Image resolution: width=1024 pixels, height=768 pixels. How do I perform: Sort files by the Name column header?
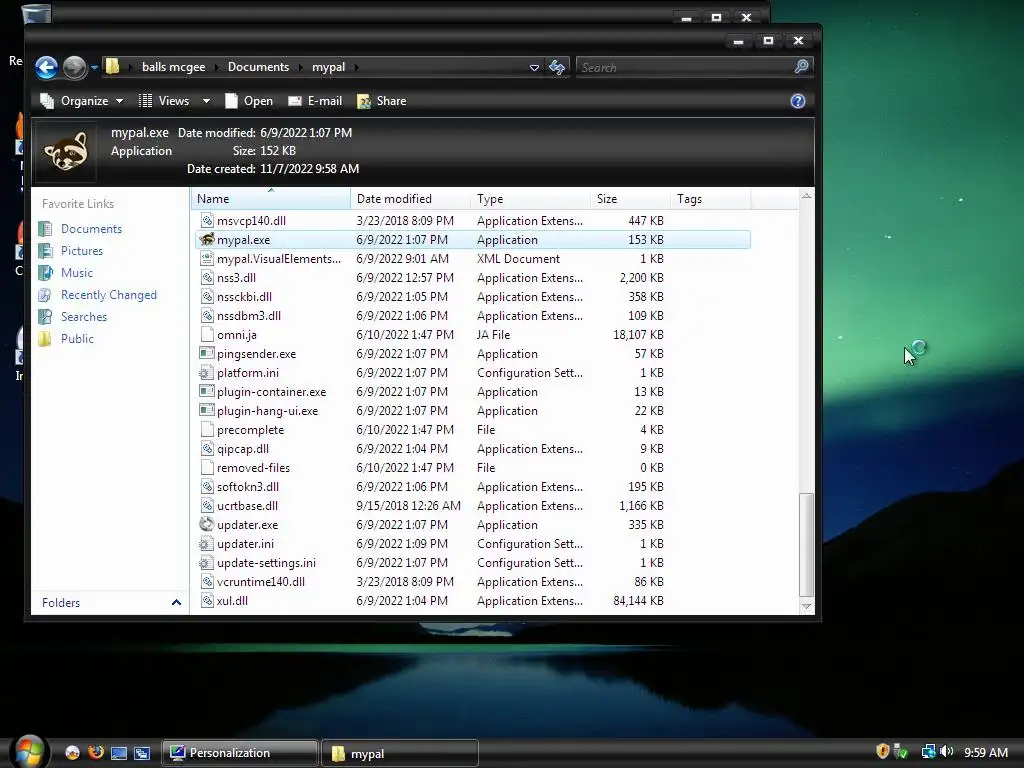pos(270,199)
